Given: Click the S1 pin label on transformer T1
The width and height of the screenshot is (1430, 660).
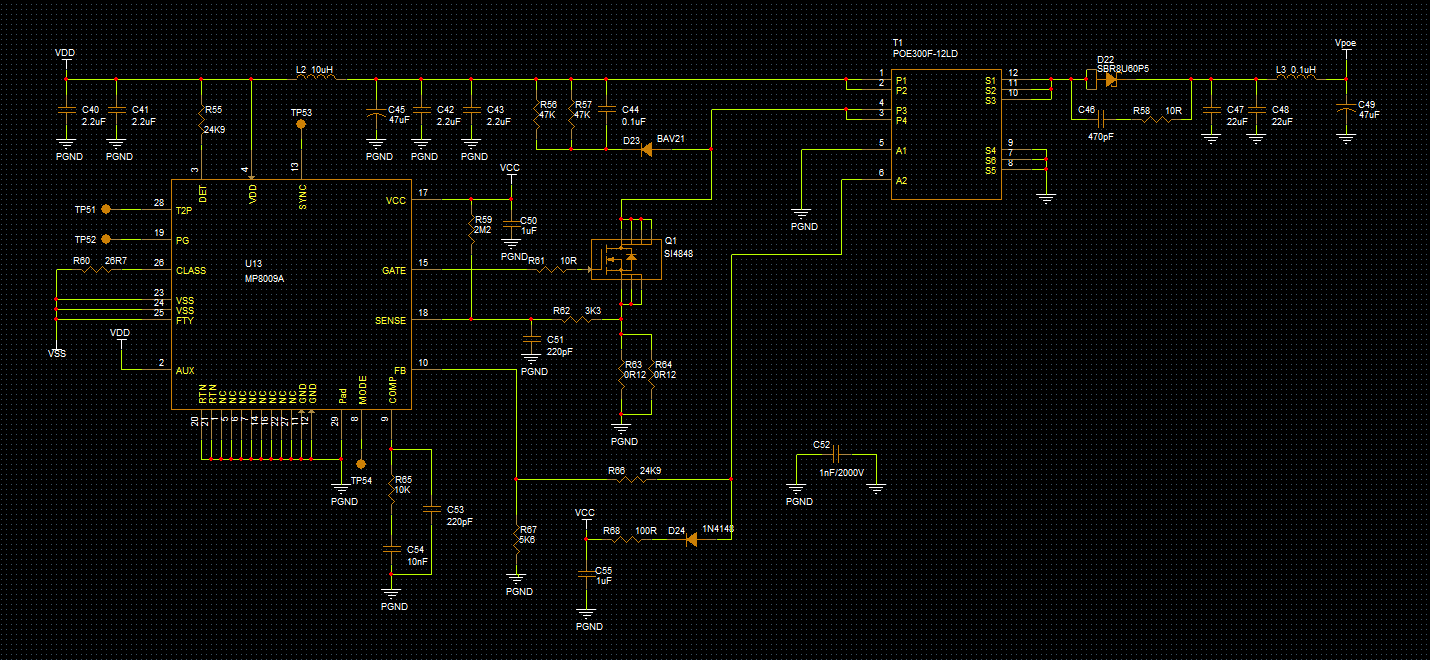Looking at the screenshot, I should [990, 80].
